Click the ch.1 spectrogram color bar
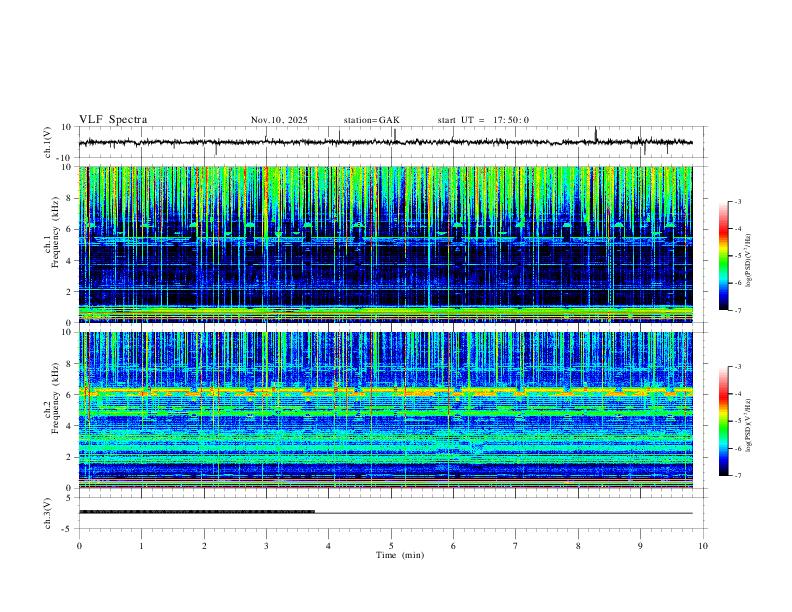This screenshot has height=612, width=792. click(724, 256)
